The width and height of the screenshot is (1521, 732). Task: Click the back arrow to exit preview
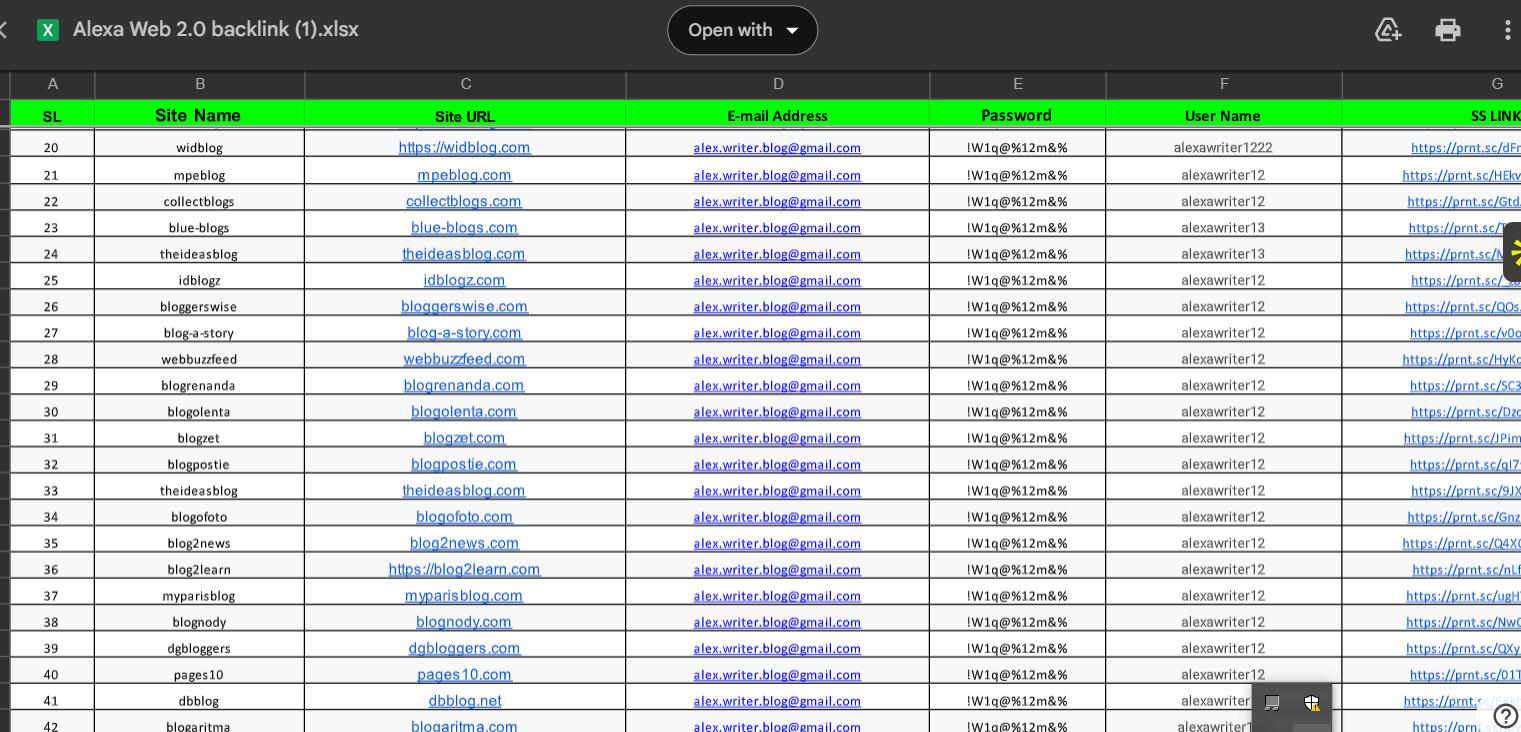3,30
